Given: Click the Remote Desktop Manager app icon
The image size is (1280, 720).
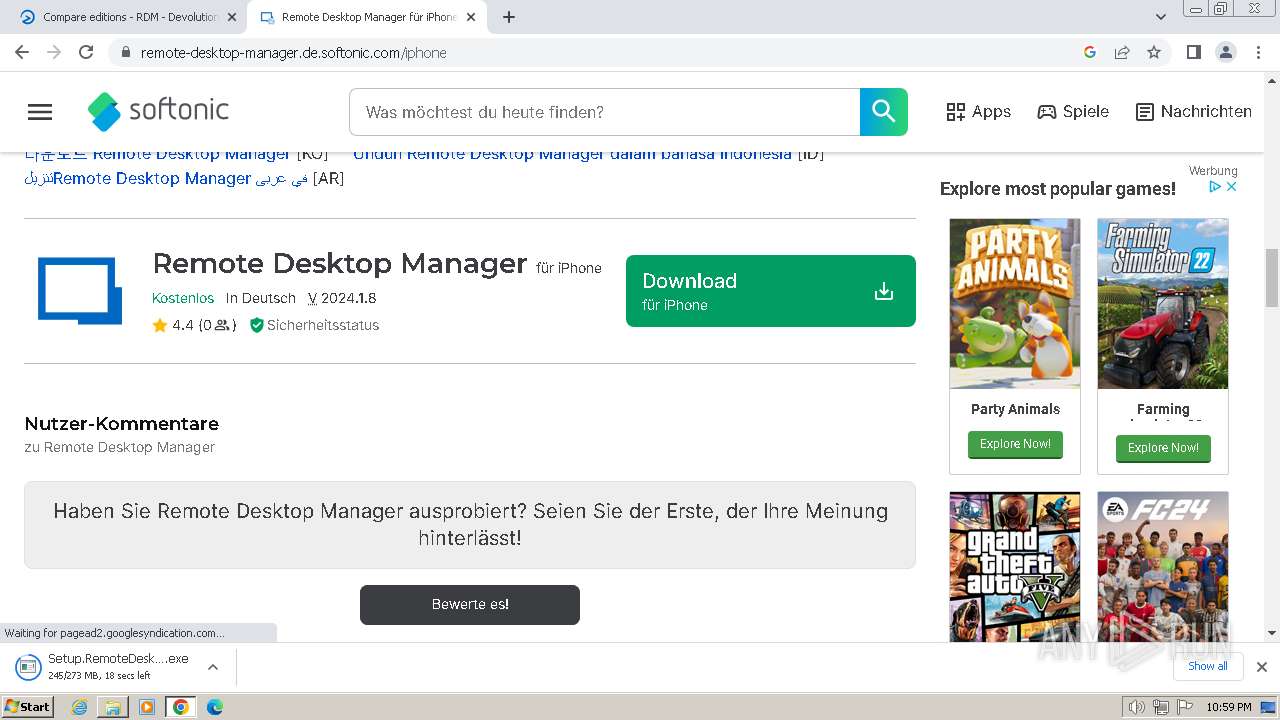Looking at the screenshot, I should (80, 291).
